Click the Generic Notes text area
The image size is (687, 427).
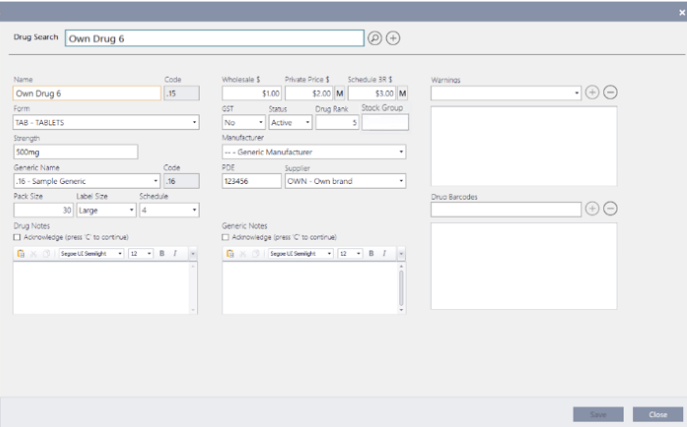pos(310,288)
